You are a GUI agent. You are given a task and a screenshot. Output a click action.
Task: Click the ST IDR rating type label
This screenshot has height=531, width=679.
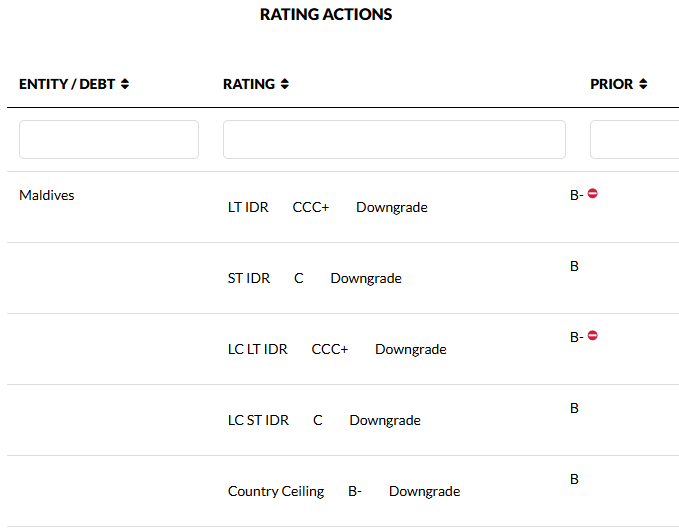point(249,279)
